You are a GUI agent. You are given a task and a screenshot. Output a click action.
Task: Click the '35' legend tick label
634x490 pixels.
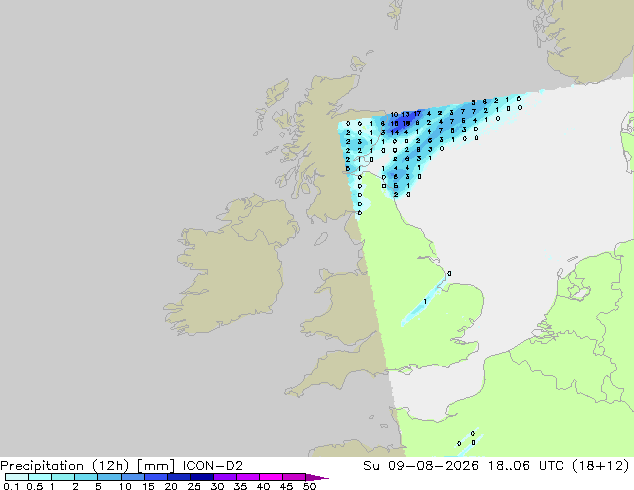click(x=240, y=486)
